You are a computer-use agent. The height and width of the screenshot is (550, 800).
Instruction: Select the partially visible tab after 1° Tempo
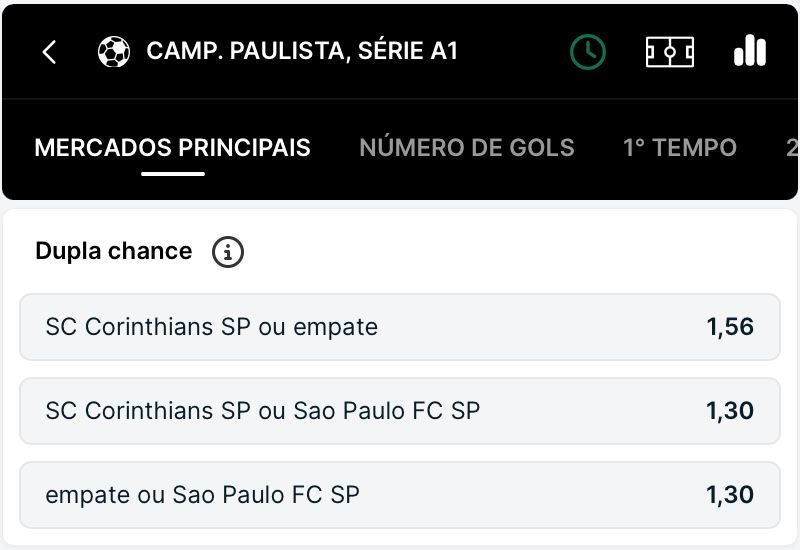click(x=792, y=148)
